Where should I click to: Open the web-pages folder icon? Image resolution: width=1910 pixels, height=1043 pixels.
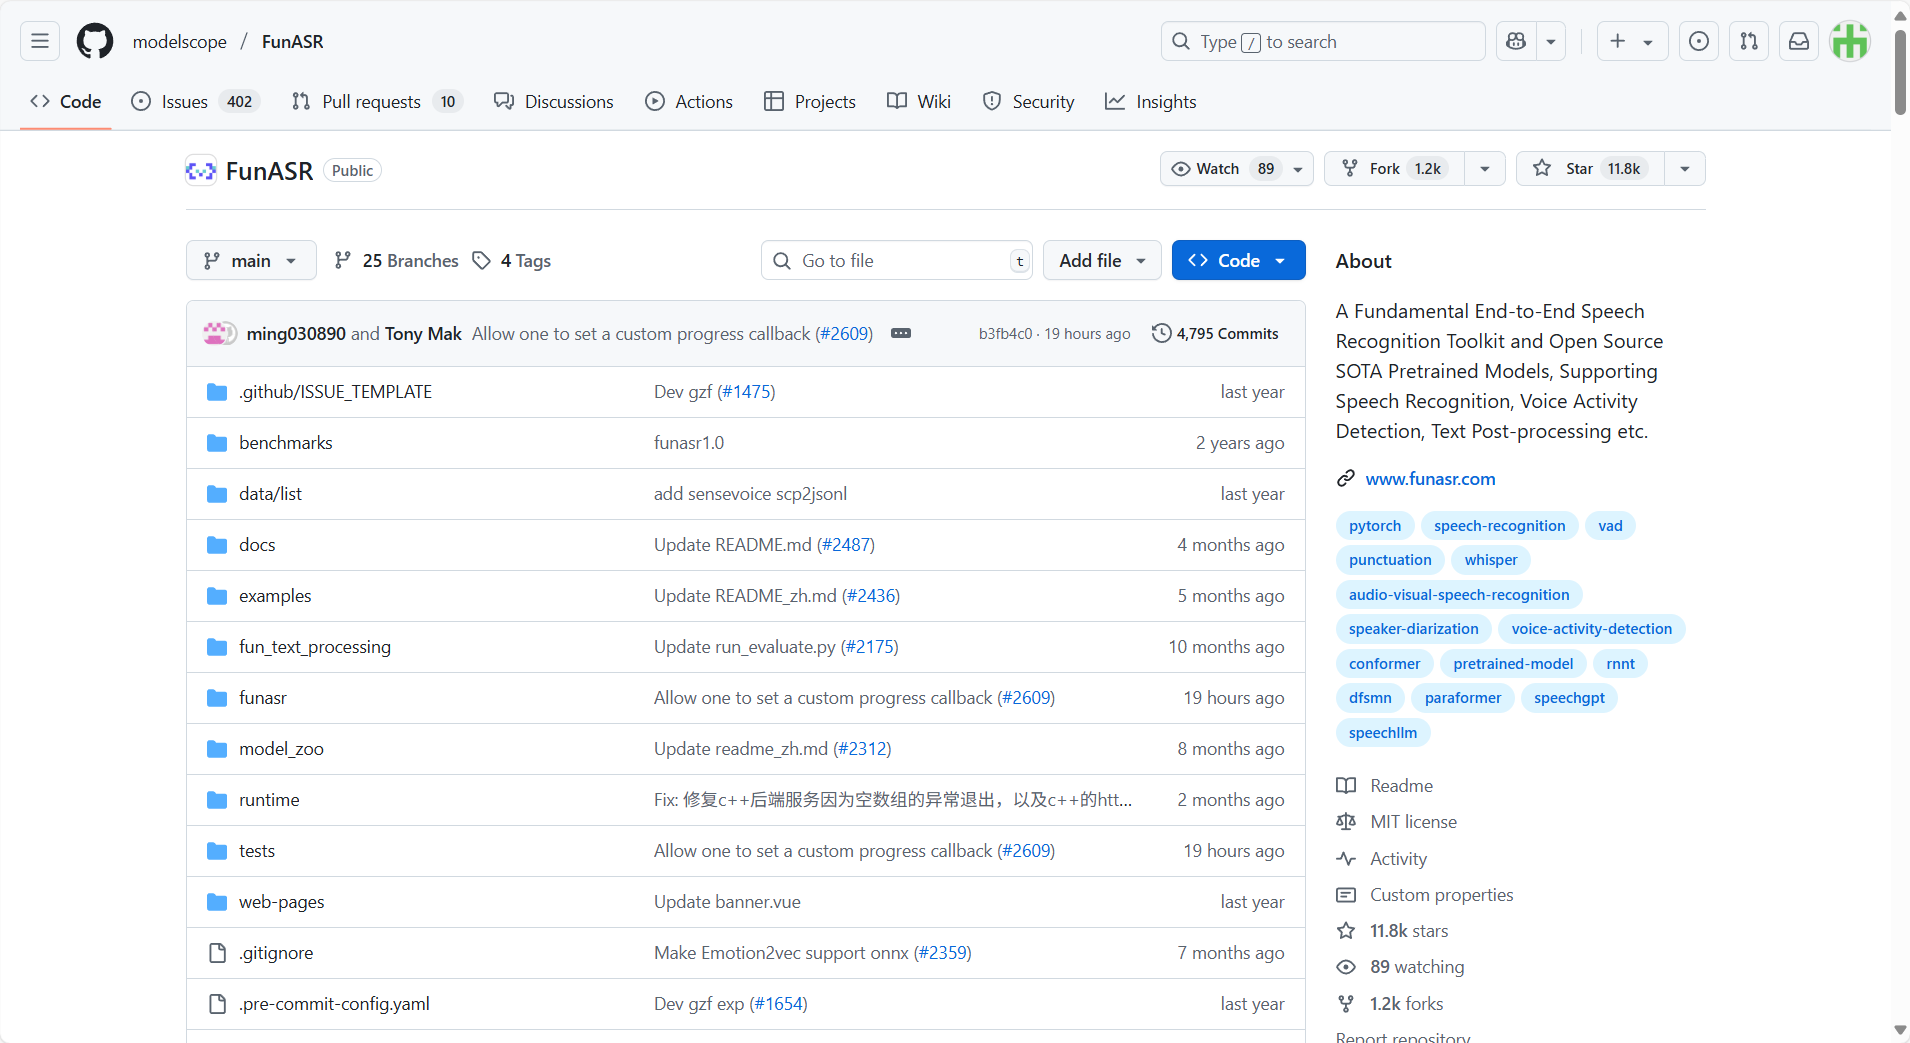pos(217,901)
